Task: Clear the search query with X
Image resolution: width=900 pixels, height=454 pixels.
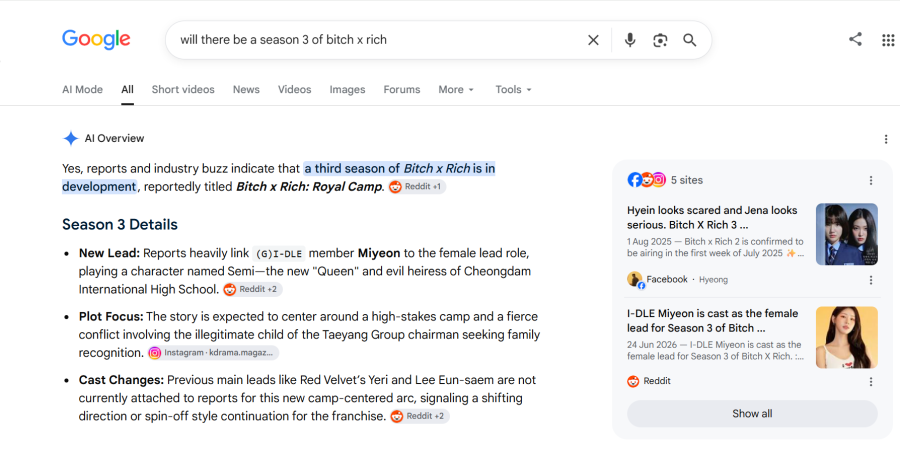Action: click(593, 40)
